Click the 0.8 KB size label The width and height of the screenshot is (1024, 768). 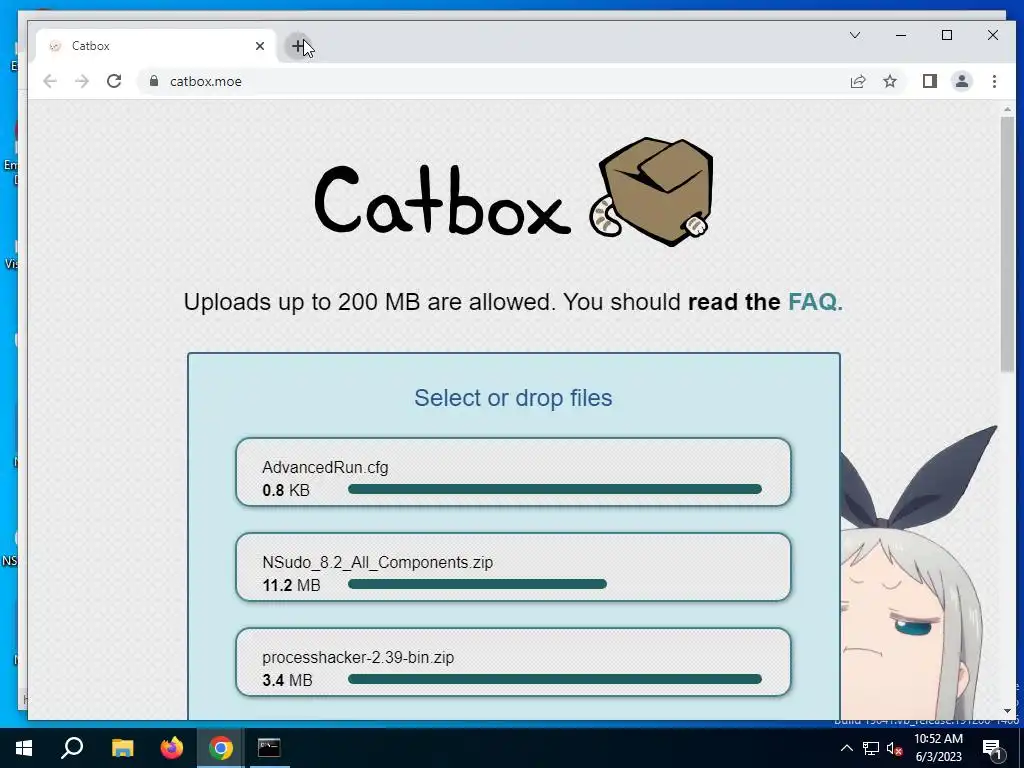tap(286, 490)
